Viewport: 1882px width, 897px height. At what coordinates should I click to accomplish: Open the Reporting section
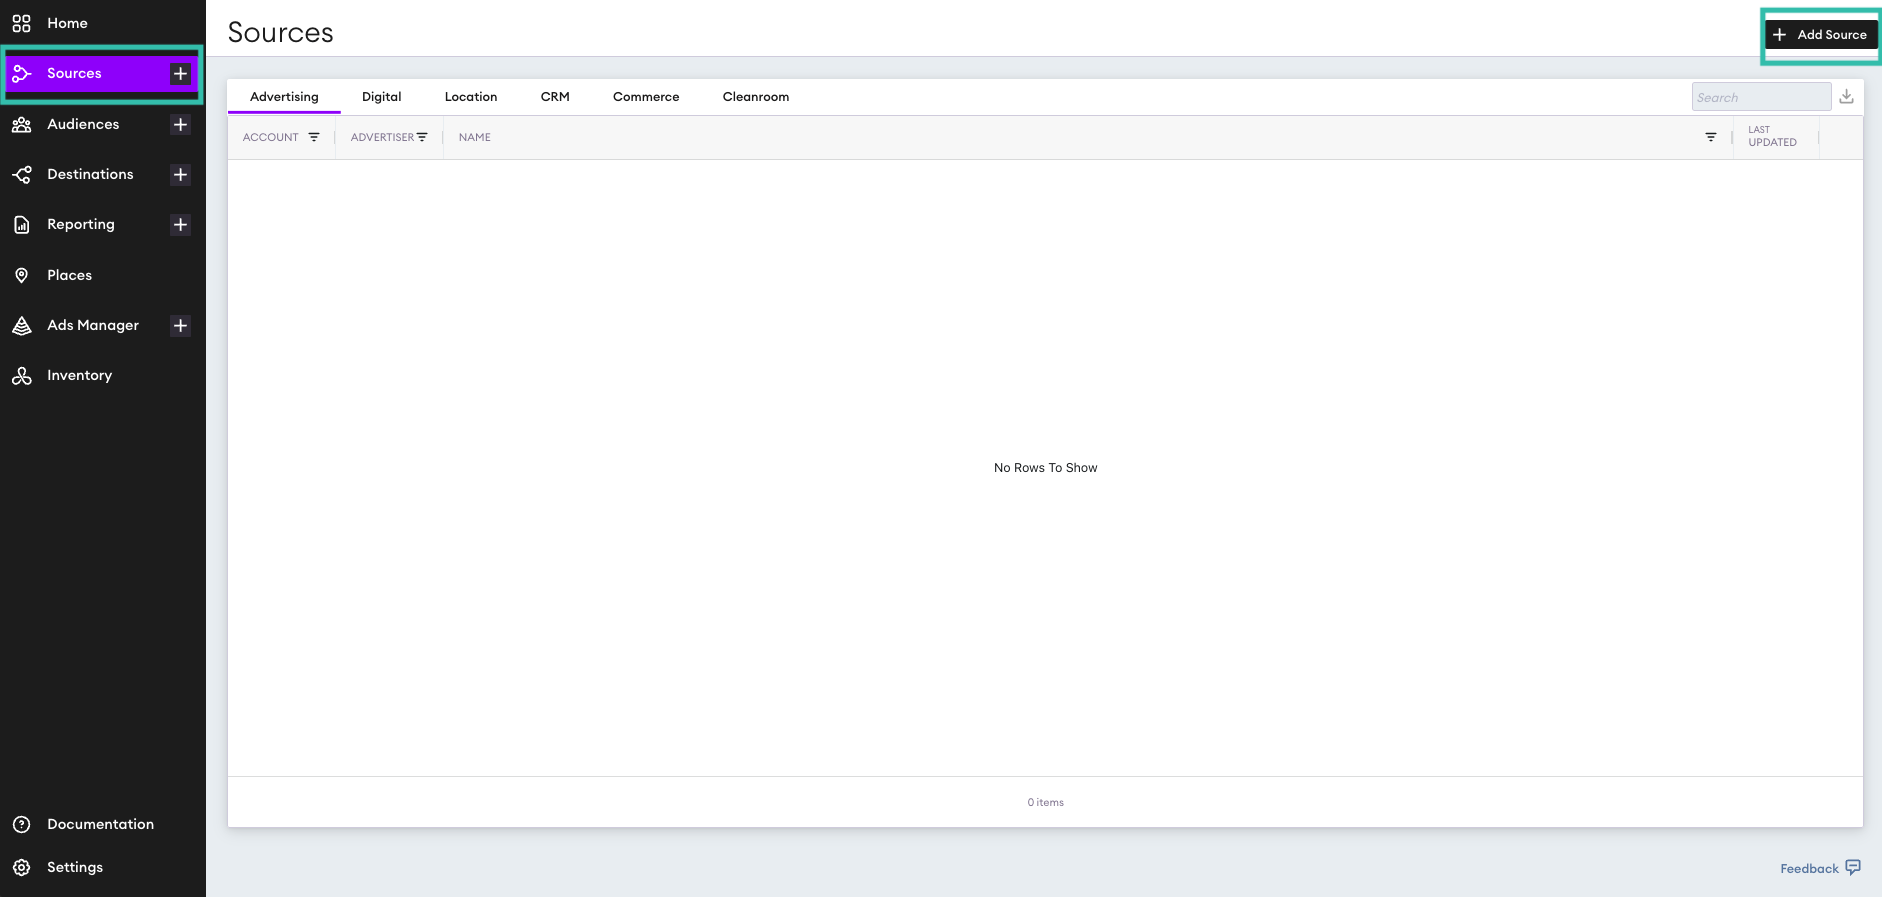tap(81, 224)
